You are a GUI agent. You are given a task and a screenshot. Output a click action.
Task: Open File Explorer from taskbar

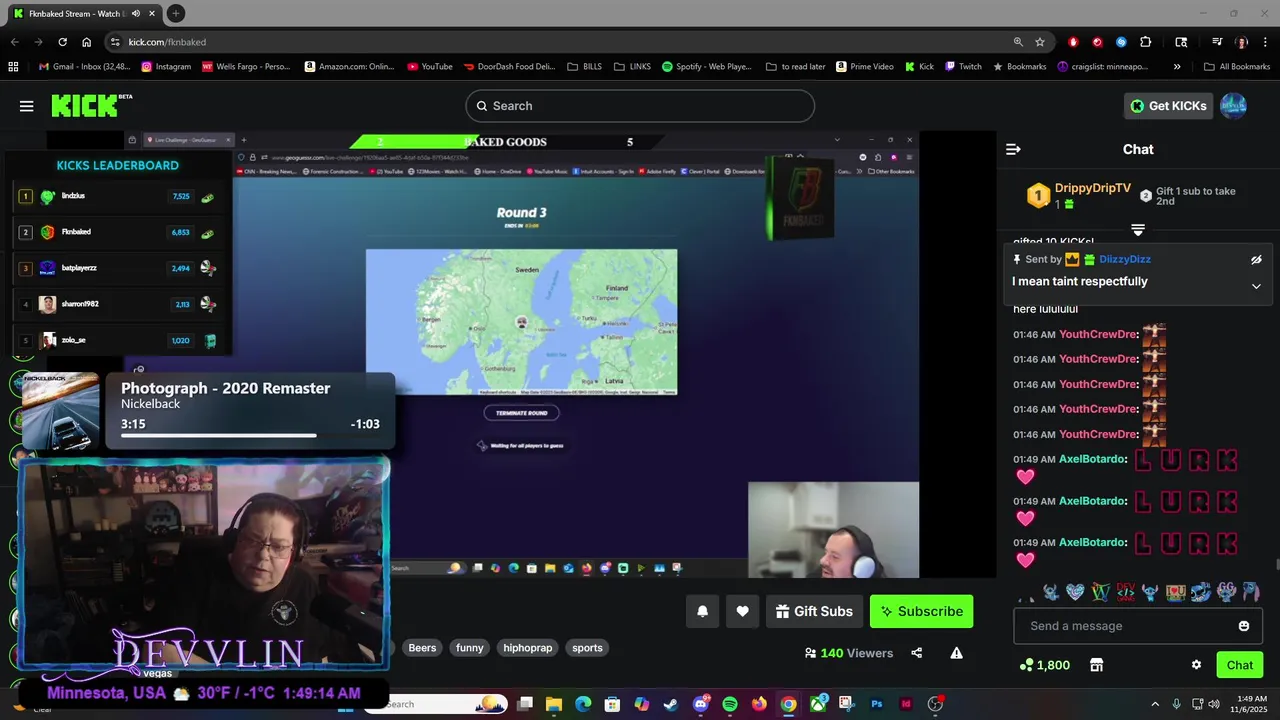[x=554, y=704]
